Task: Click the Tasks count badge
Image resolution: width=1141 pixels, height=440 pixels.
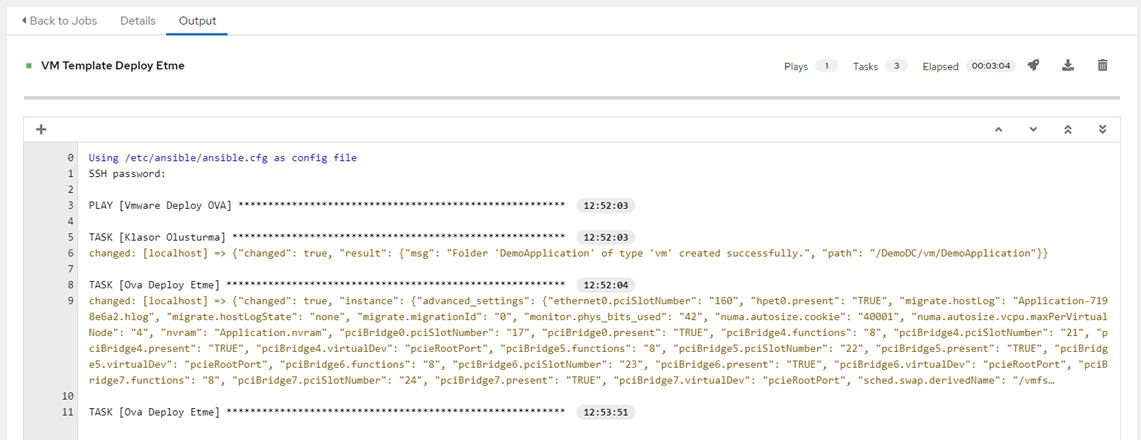Action: pos(895,67)
